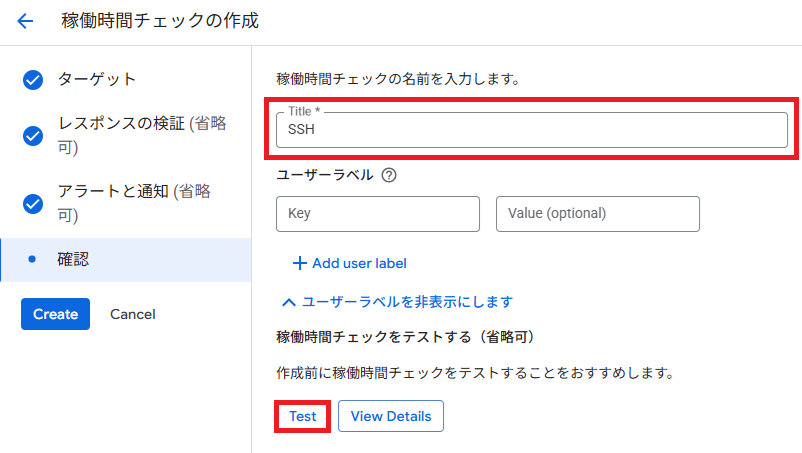Click the plus icon for Add user label
Image resolution: width=802 pixels, height=453 pixels.
298,263
